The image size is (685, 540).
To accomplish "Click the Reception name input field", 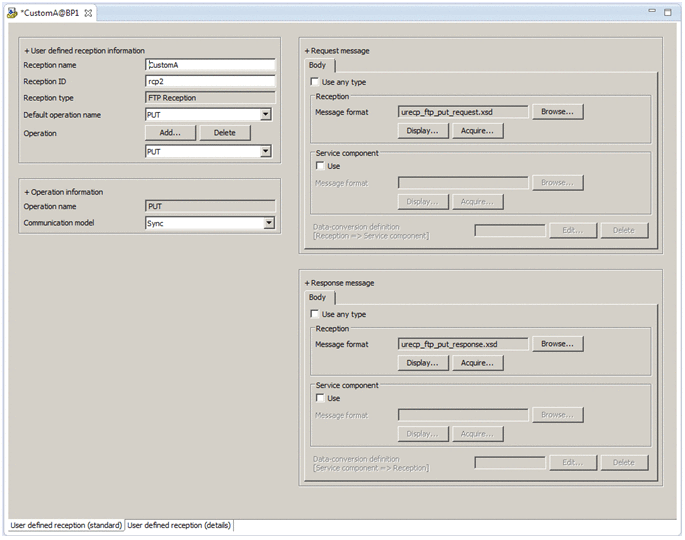I will 210,65.
